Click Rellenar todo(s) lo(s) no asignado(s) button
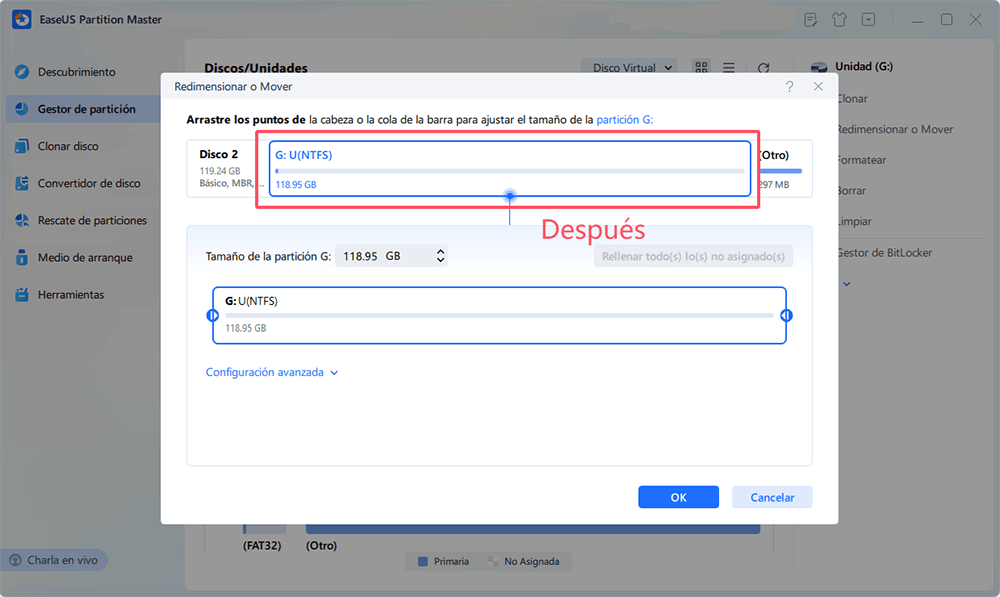This screenshot has height=597, width=1000. click(x=693, y=256)
